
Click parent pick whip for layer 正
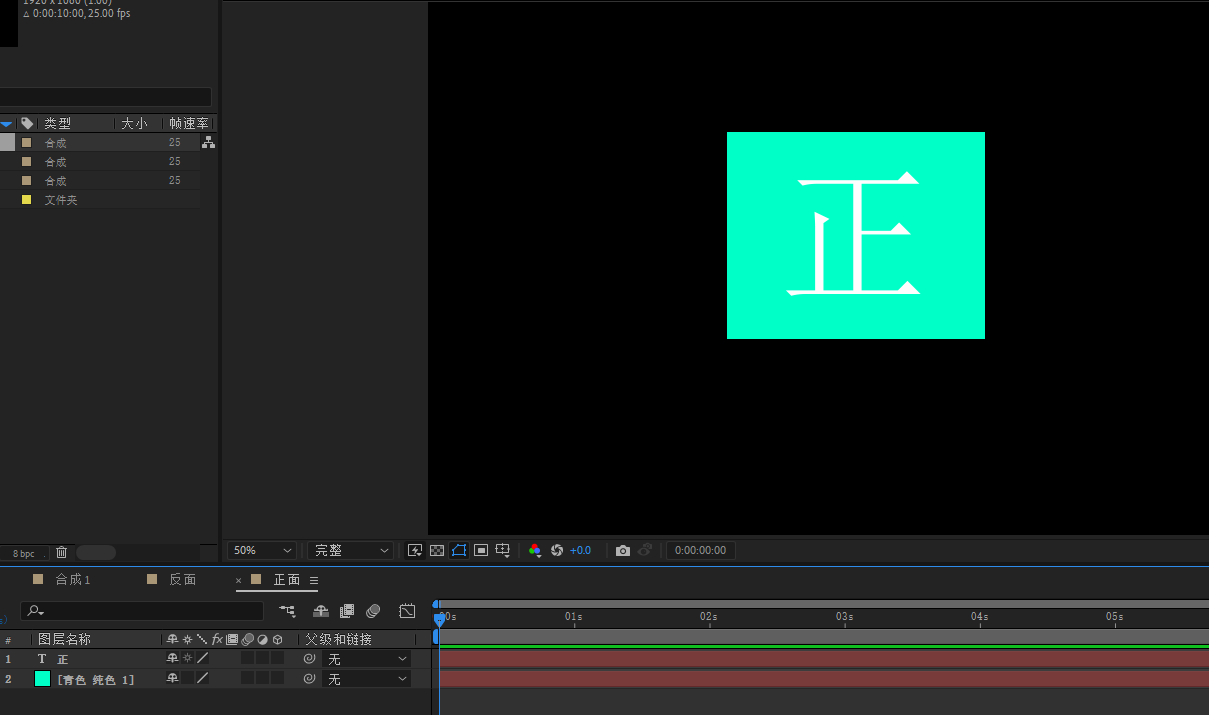309,659
